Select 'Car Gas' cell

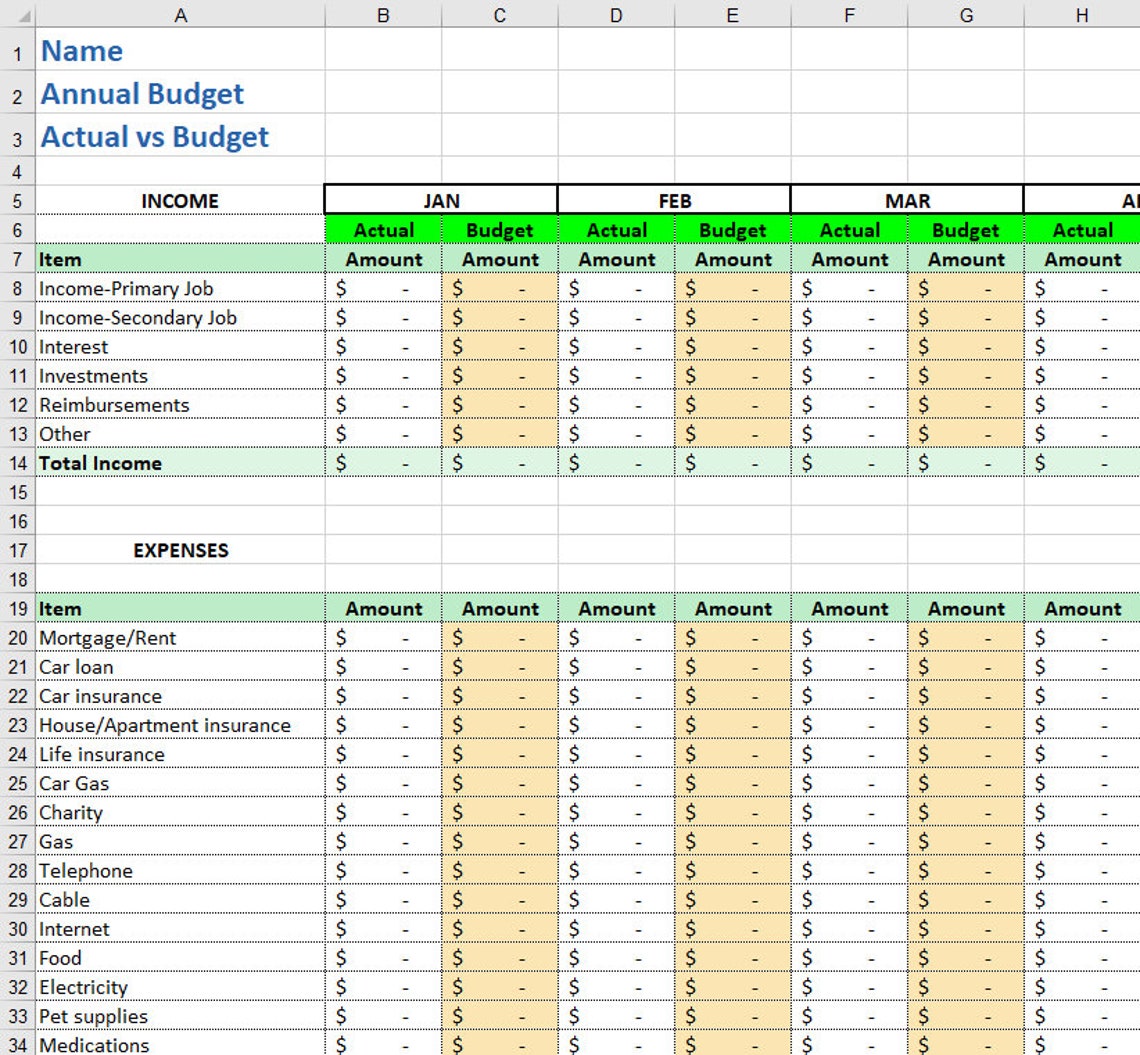coord(180,782)
